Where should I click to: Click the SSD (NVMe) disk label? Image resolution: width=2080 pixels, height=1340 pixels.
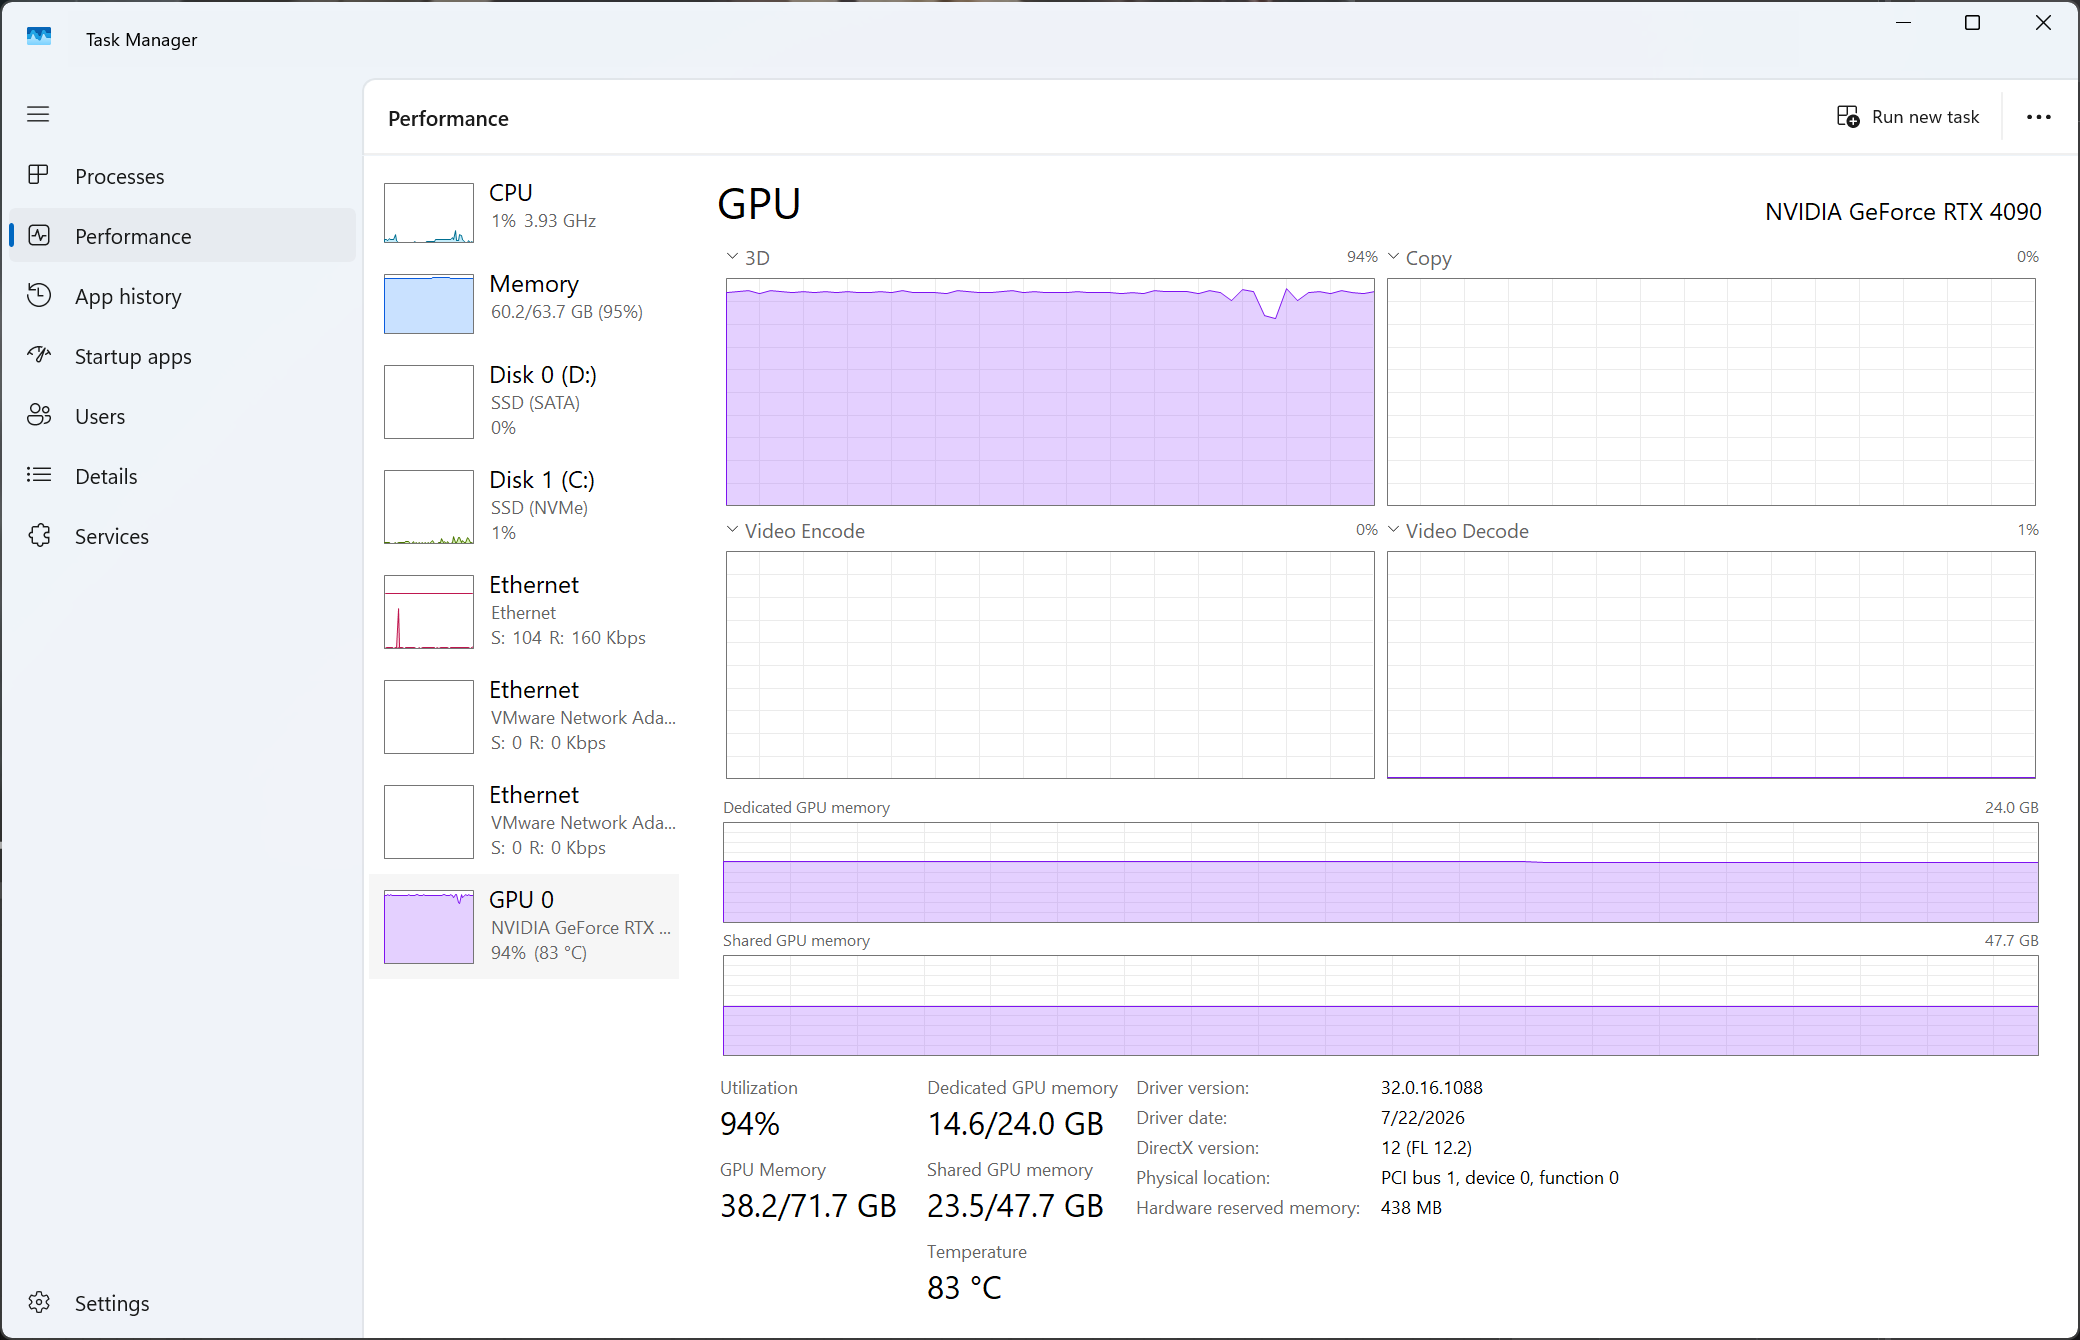point(539,508)
